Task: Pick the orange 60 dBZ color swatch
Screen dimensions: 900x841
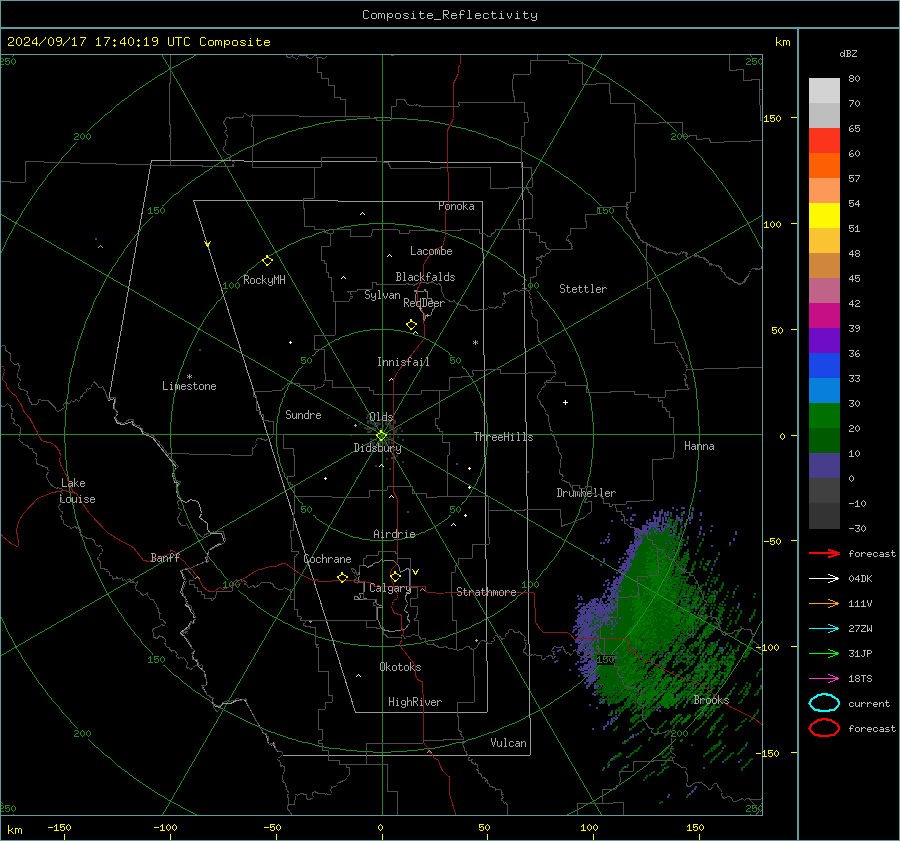Action: tap(824, 165)
